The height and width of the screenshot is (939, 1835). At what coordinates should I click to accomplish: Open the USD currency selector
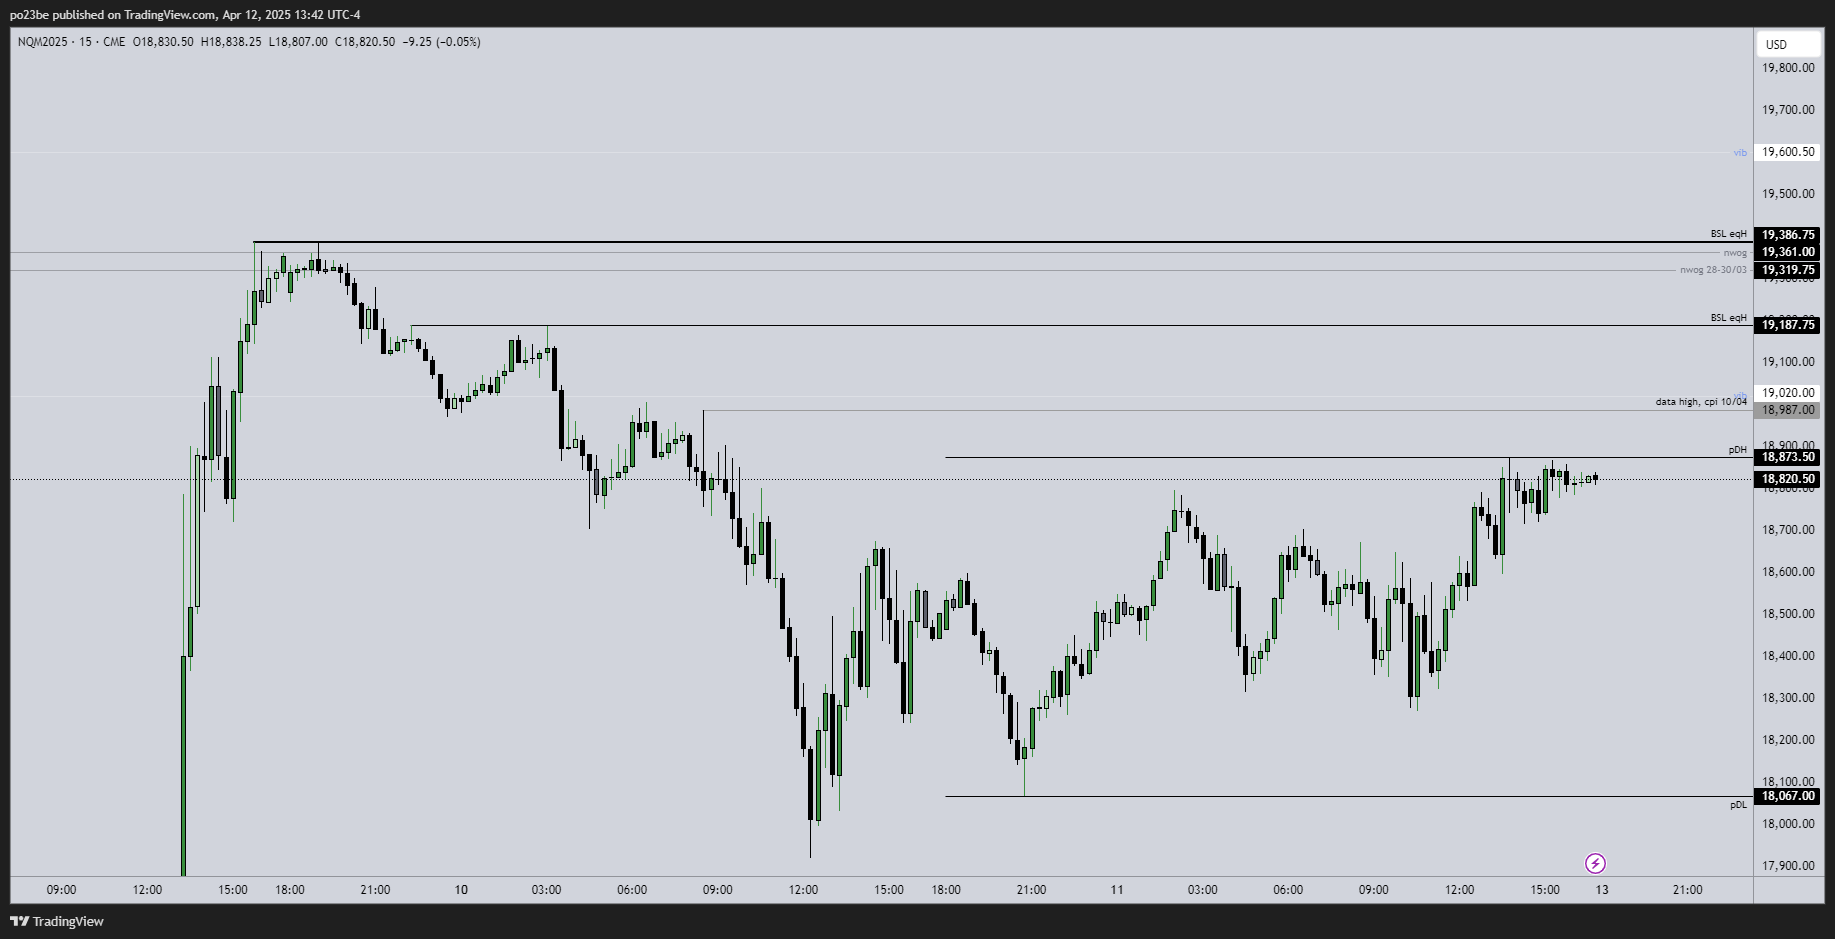tap(1786, 44)
